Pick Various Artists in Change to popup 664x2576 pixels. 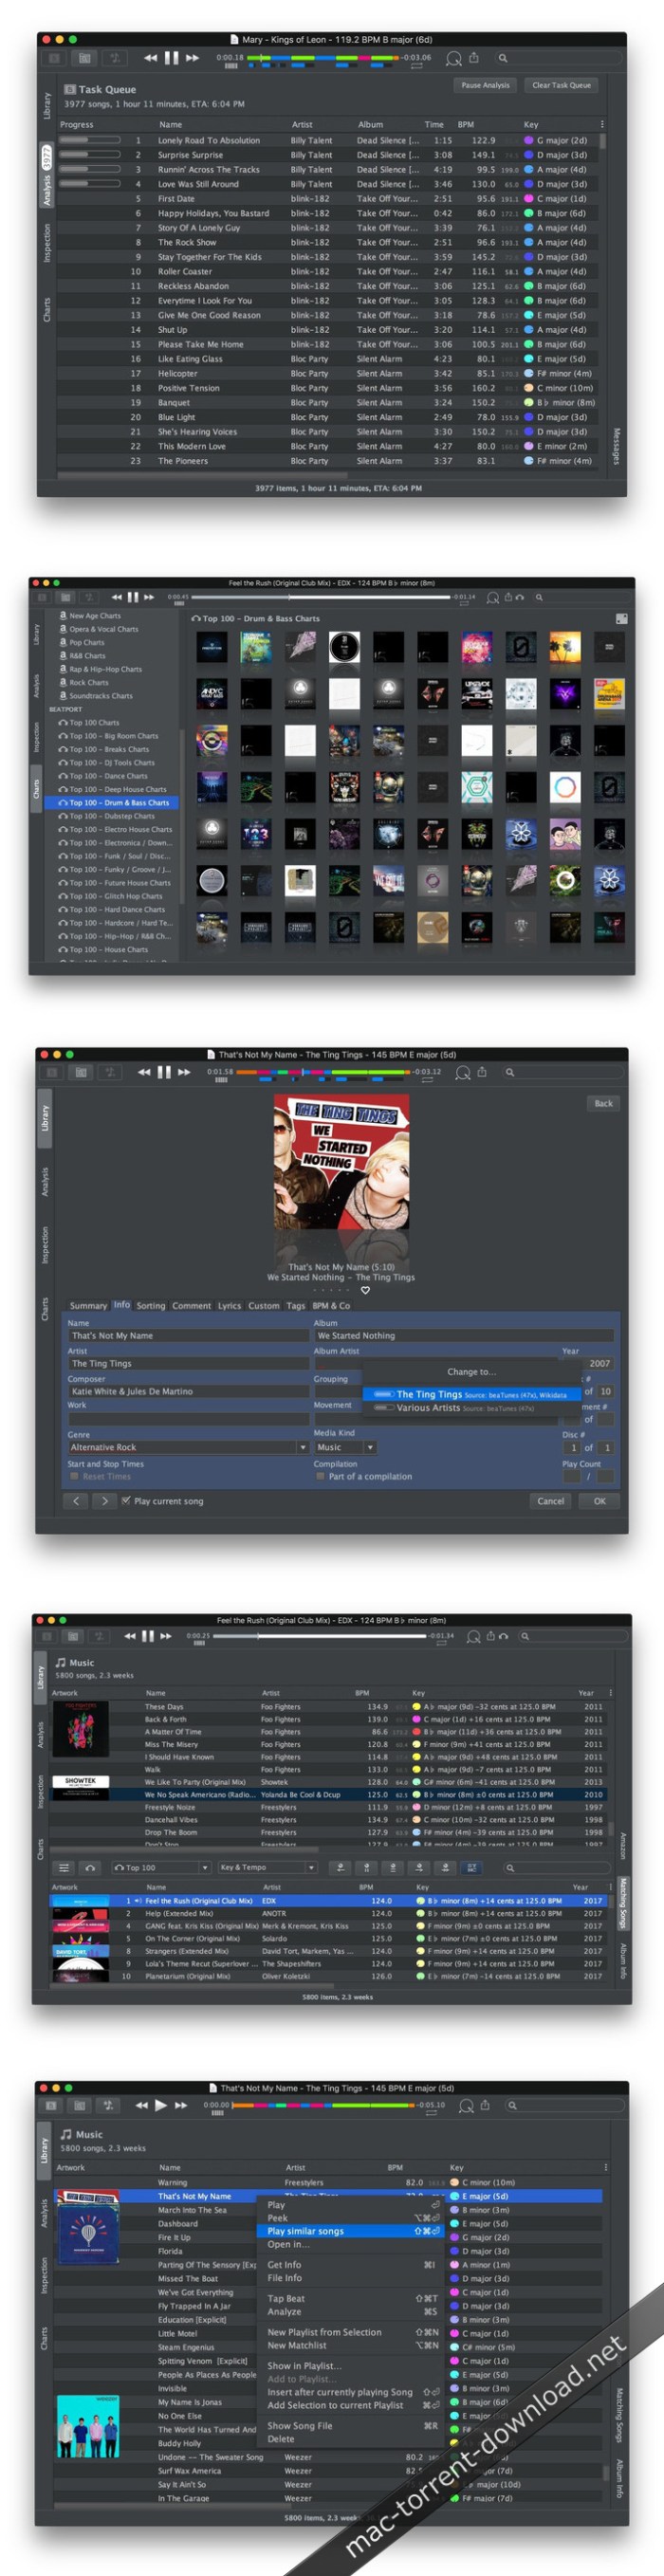[472, 1407]
